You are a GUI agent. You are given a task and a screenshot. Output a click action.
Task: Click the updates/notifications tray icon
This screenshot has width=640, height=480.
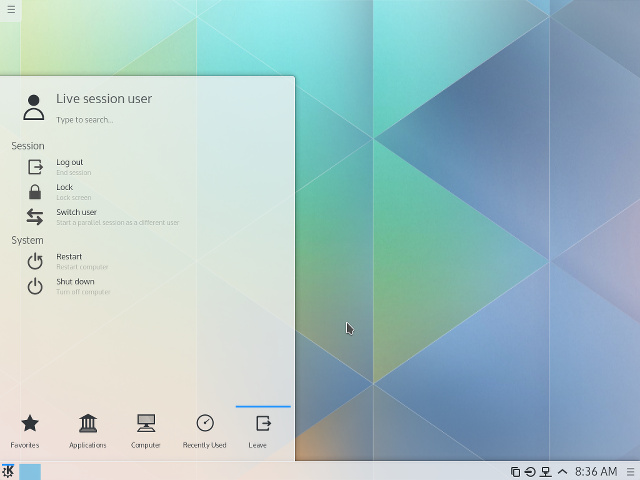click(x=530, y=472)
